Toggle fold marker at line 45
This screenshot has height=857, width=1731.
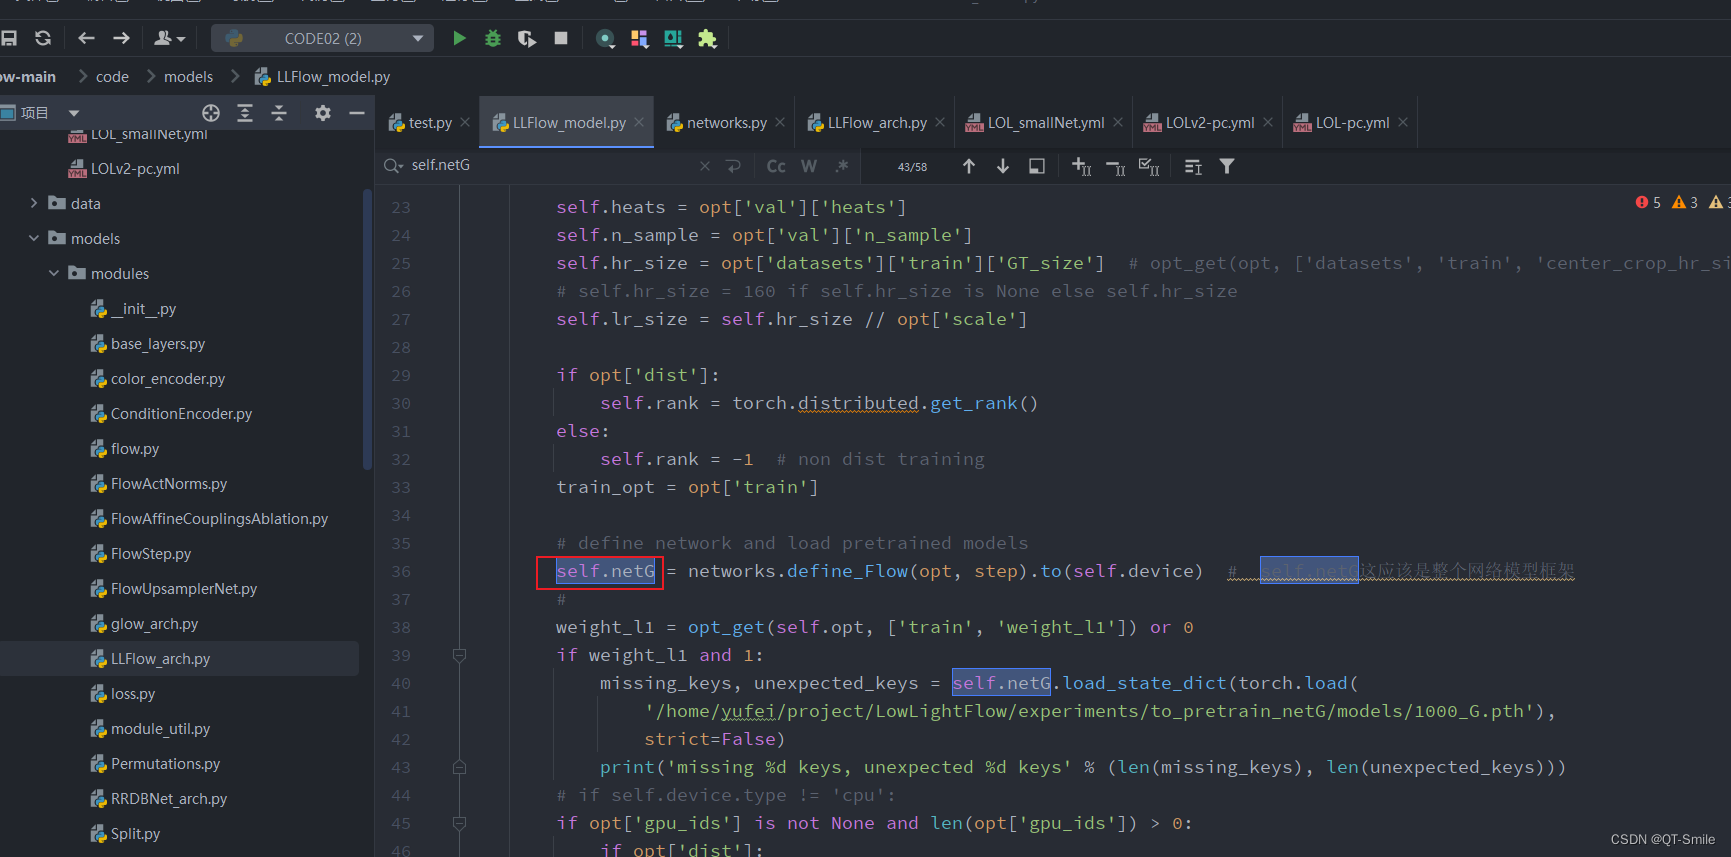[459, 823]
